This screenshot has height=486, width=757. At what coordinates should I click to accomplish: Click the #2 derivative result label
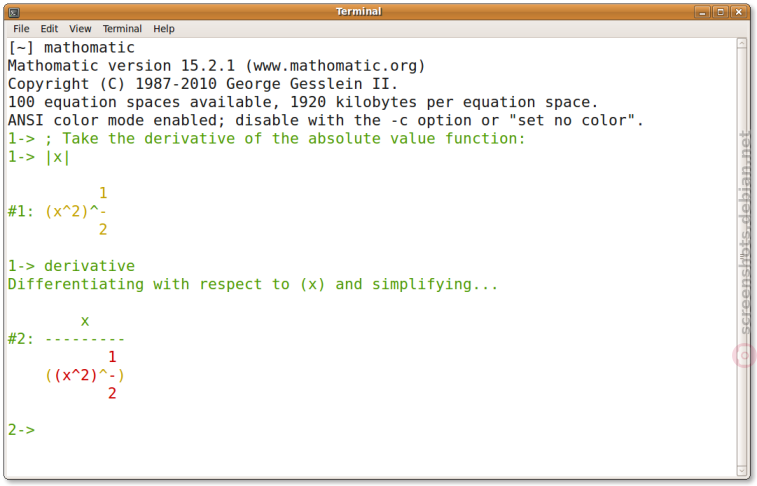(21, 339)
